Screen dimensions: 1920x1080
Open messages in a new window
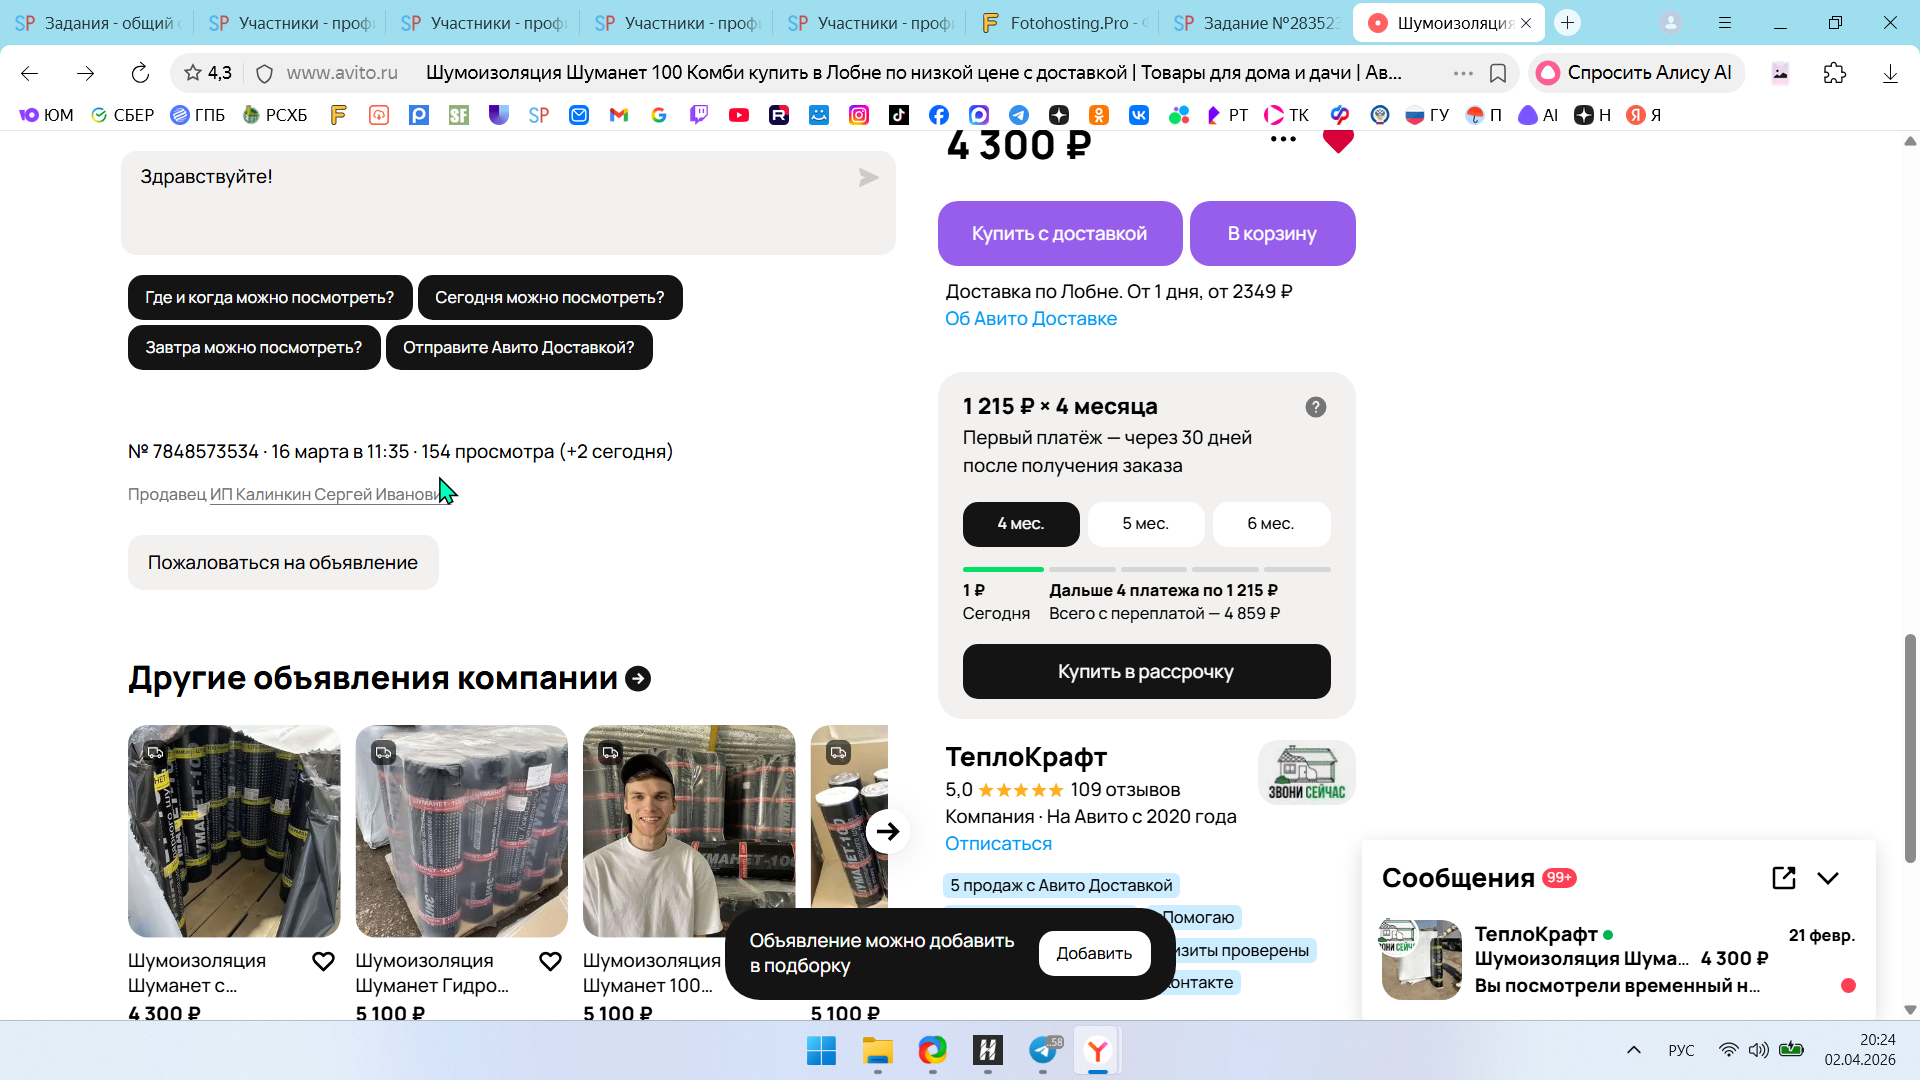[1783, 878]
